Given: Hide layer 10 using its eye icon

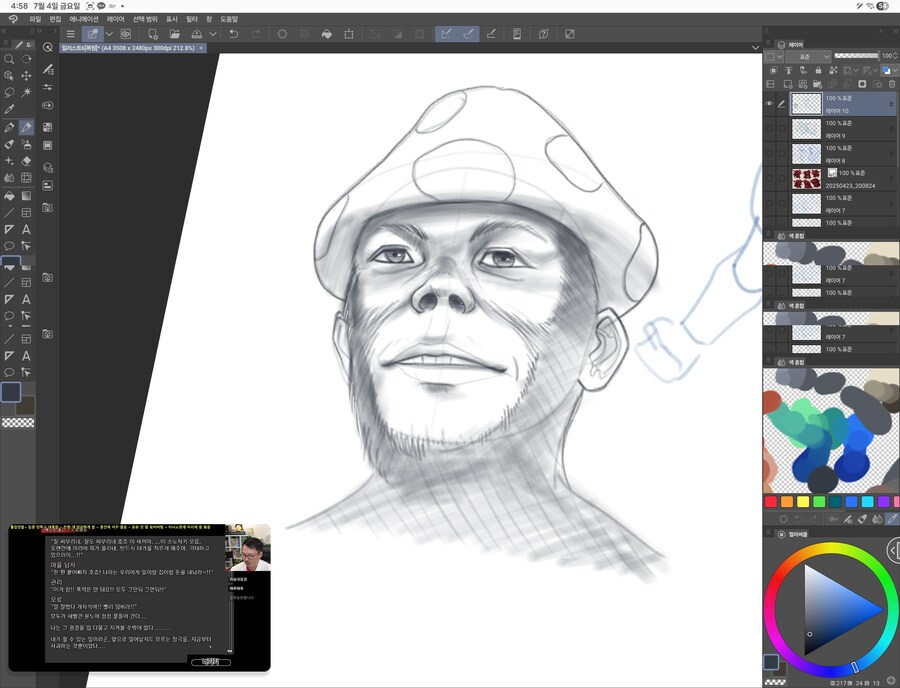Looking at the screenshot, I should (x=769, y=104).
